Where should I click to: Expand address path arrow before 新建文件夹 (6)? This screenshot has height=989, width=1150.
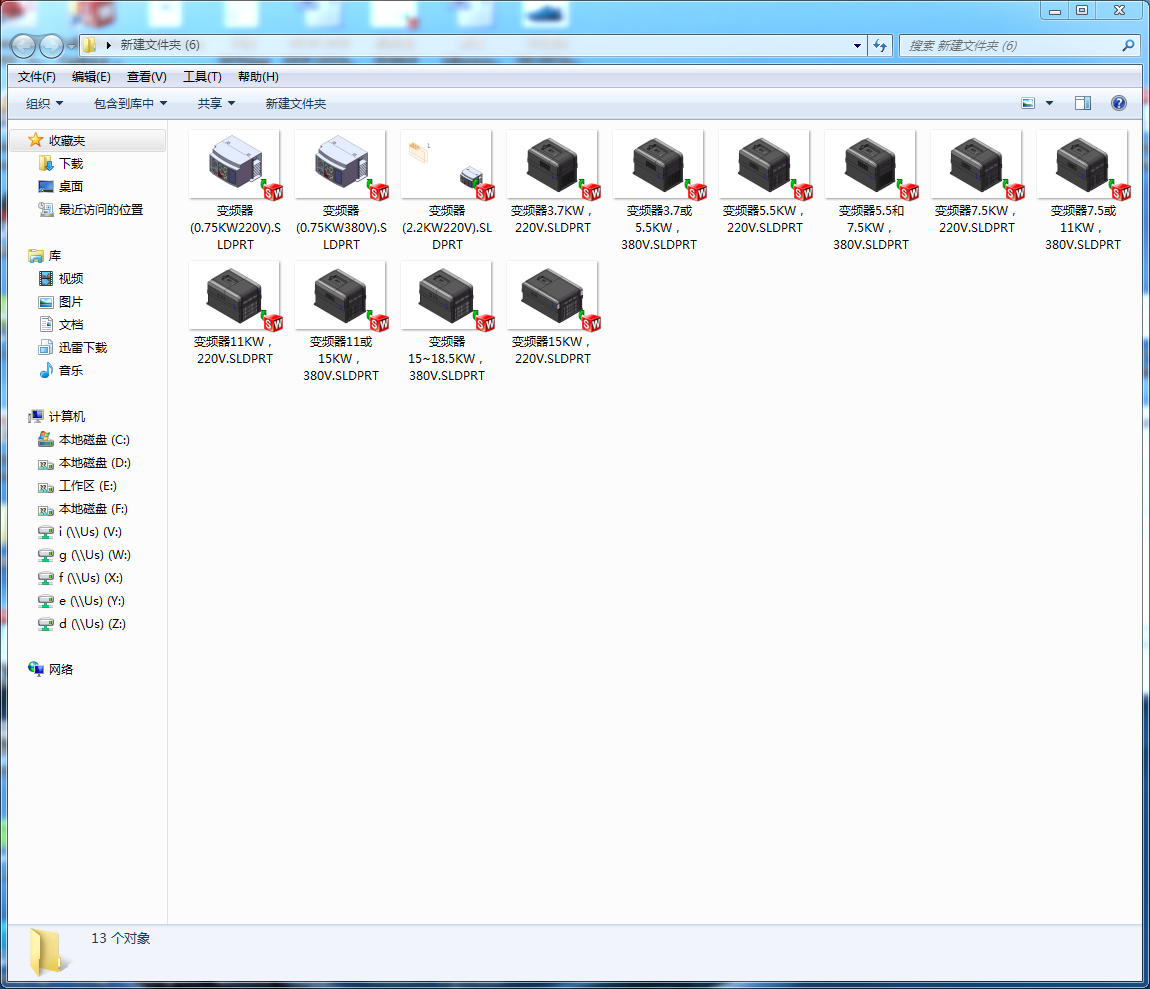(109, 45)
